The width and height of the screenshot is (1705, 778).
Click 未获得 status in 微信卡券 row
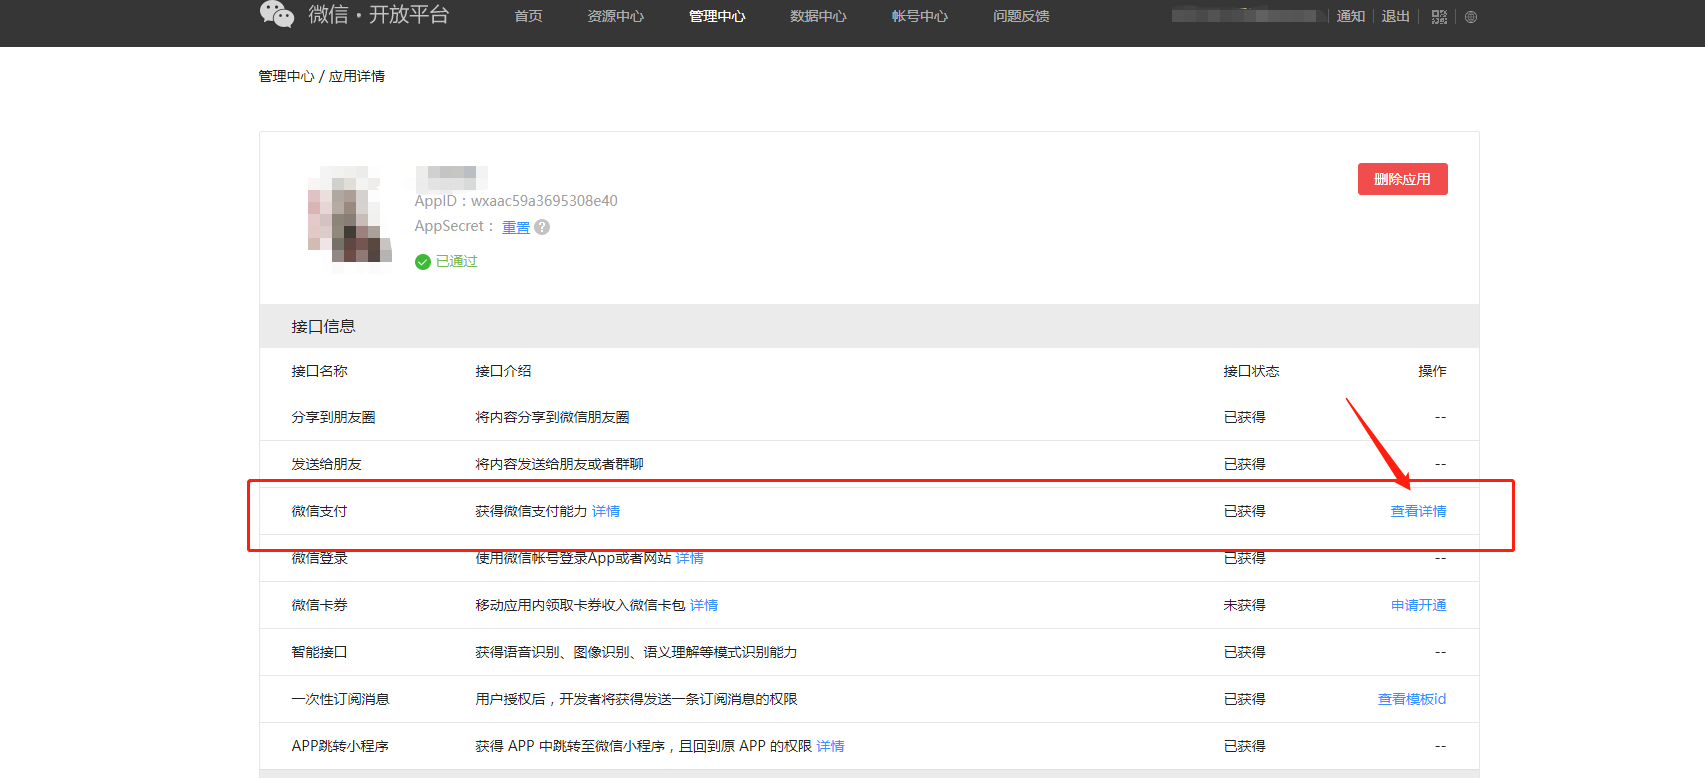click(1244, 605)
